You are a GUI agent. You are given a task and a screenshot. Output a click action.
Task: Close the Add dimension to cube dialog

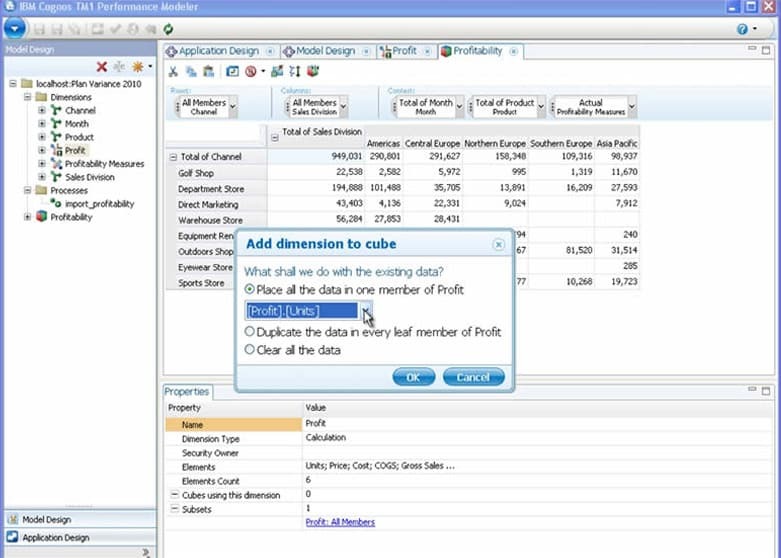[x=499, y=244]
